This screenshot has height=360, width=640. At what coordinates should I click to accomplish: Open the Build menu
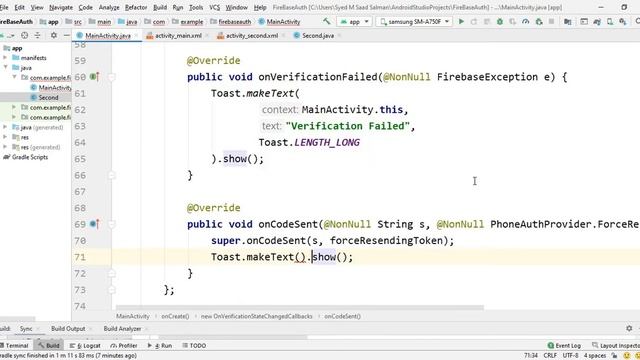click(x=160, y=7)
